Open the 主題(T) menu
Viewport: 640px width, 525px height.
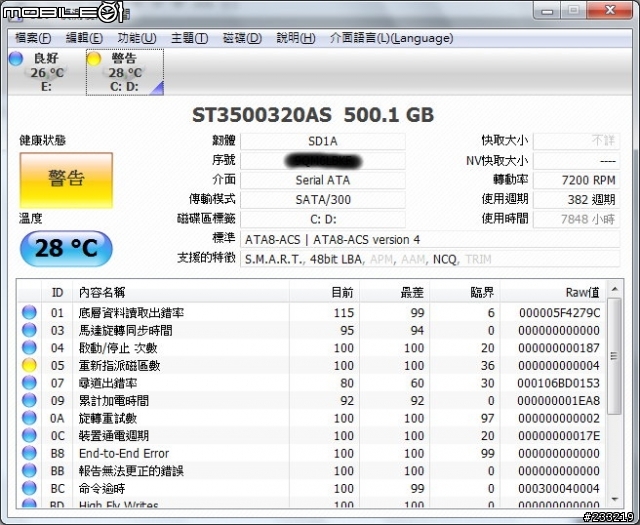[x=189, y=38]
